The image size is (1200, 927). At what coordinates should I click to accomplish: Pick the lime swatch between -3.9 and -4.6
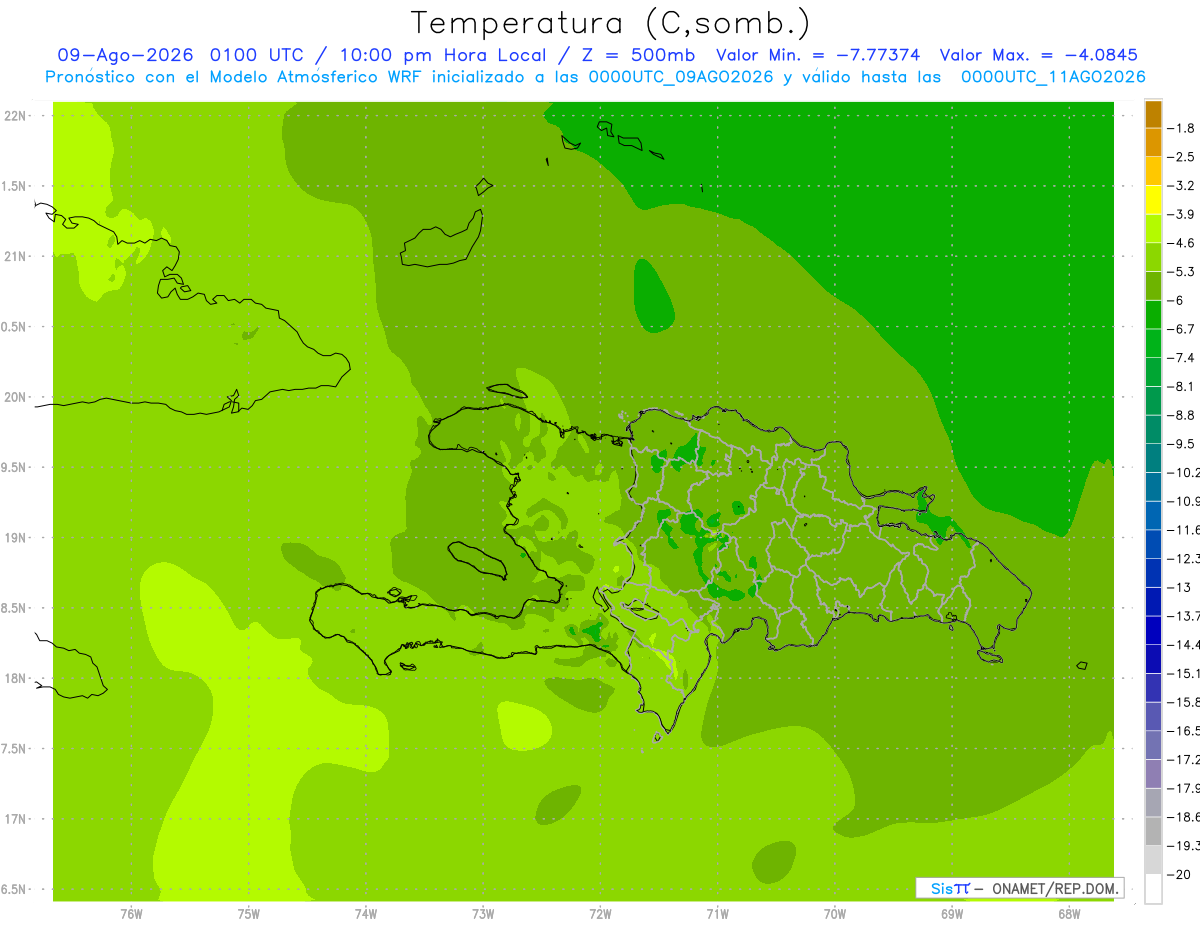click(1153, 229)
